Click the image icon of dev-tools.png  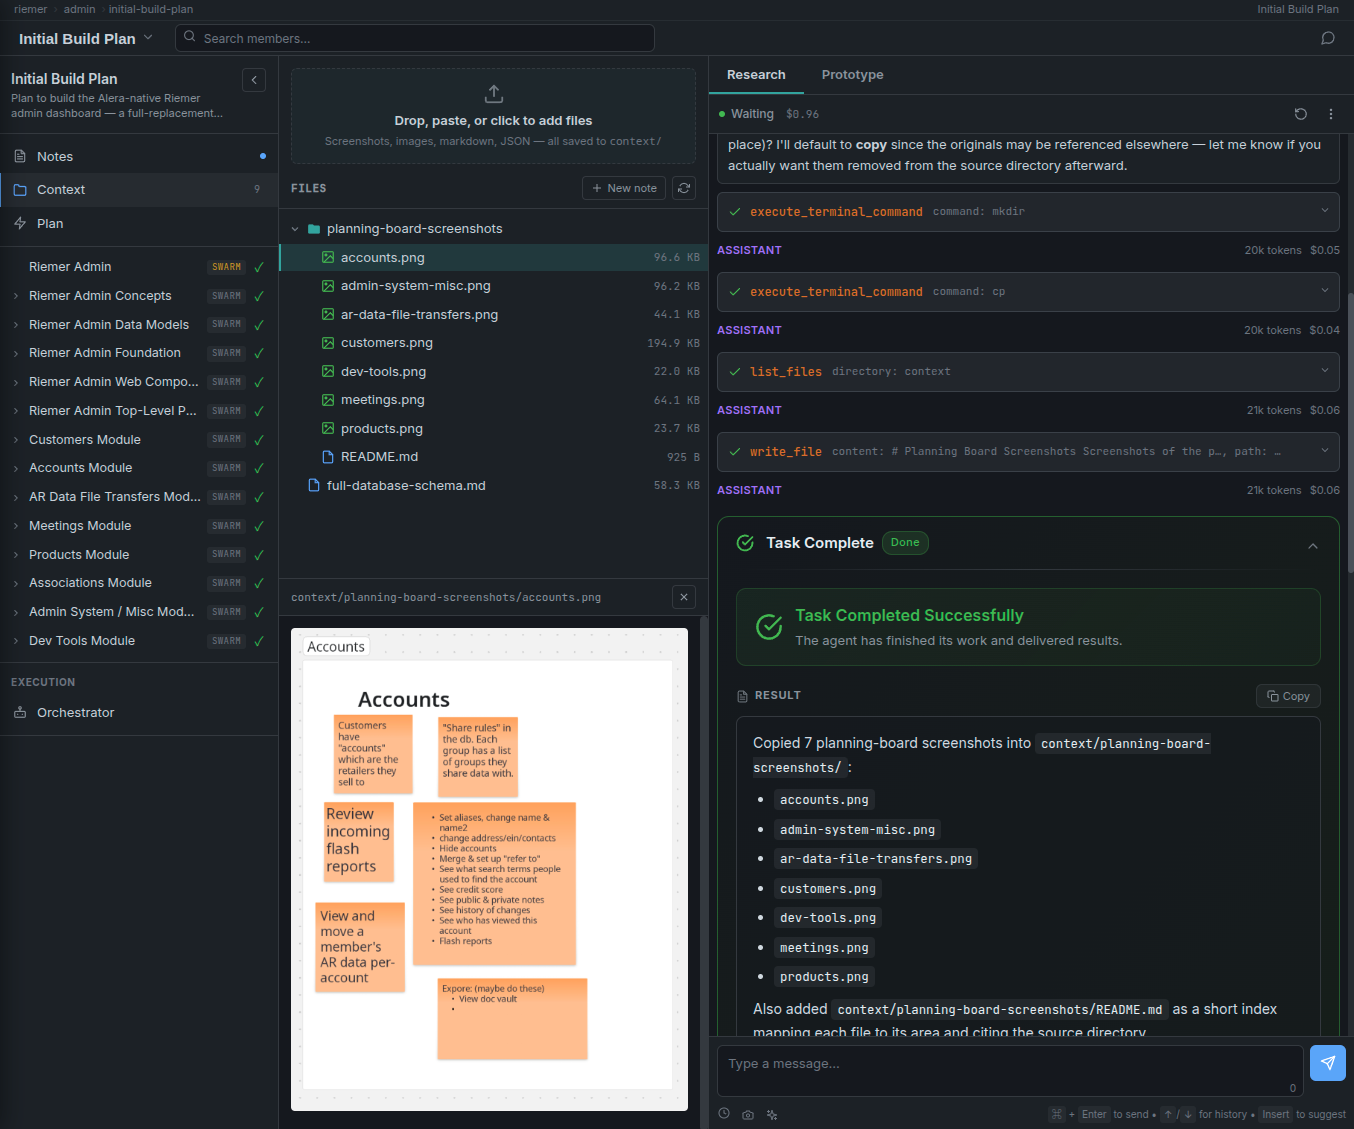pyautogui.click(x=328, y=371)
